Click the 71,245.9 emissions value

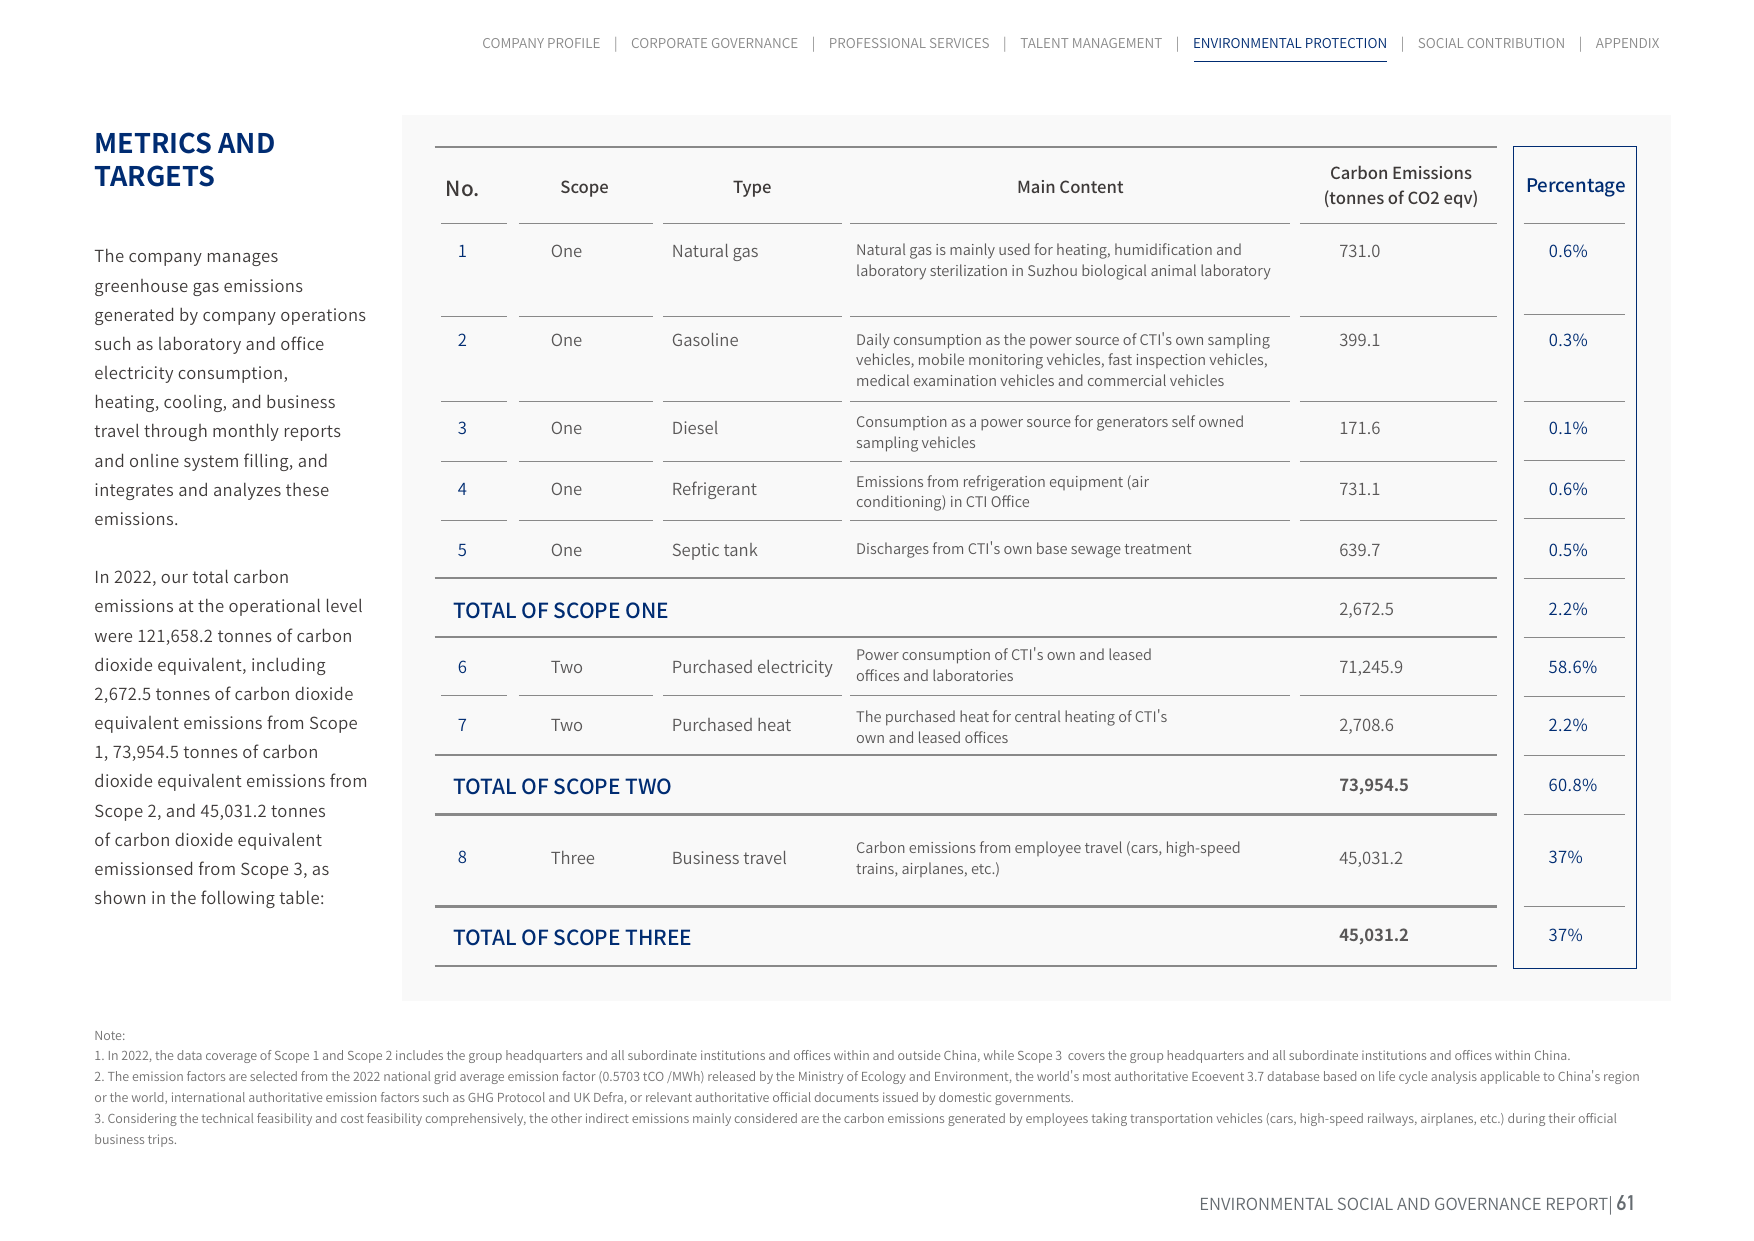point(1371,667)
